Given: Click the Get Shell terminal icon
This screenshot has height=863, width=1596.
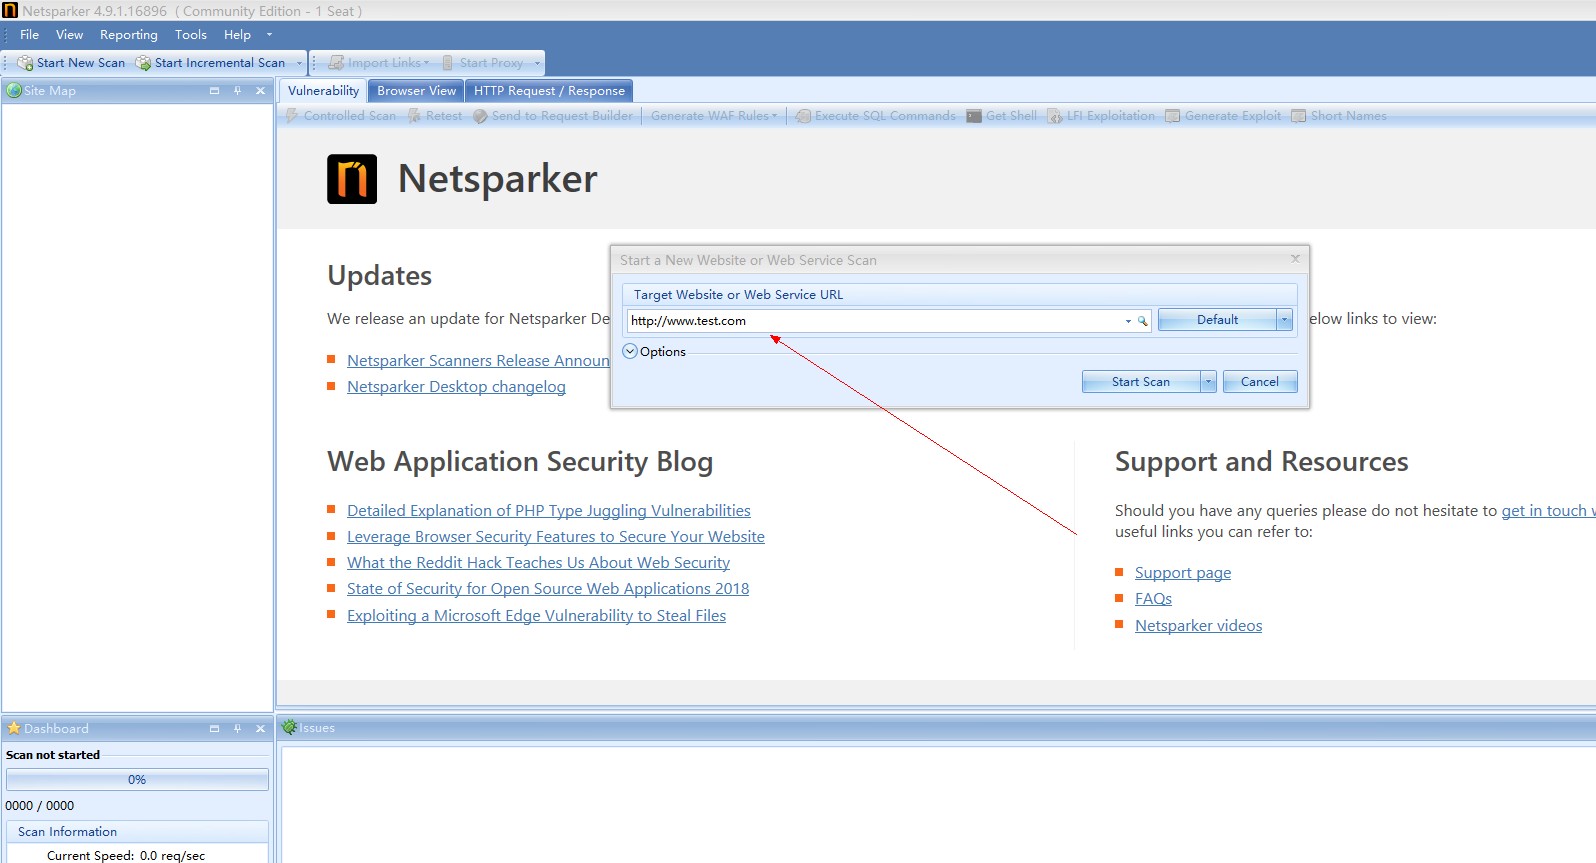Looking at the screenshot, I should pos(974,116).
